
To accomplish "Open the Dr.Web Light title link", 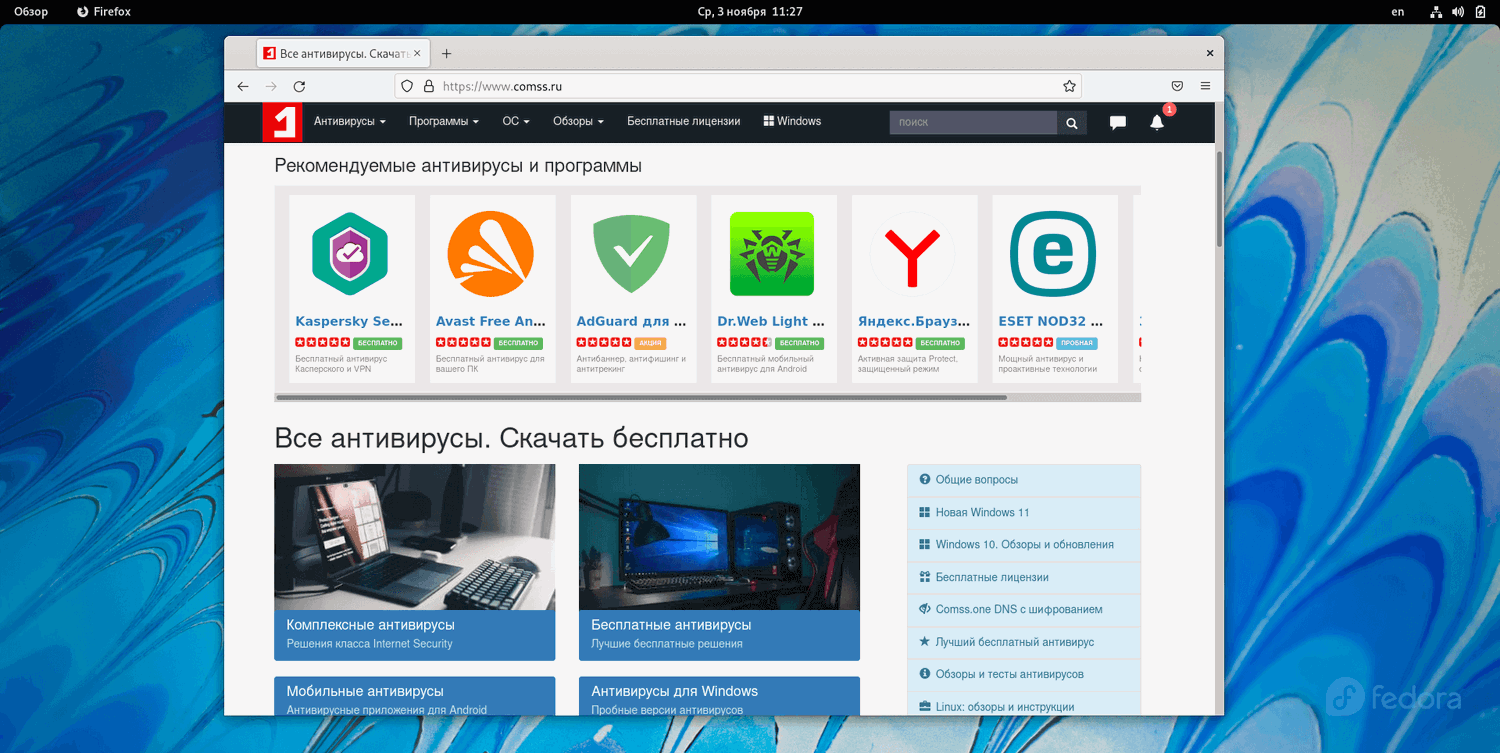I will [x=771, y=322].
